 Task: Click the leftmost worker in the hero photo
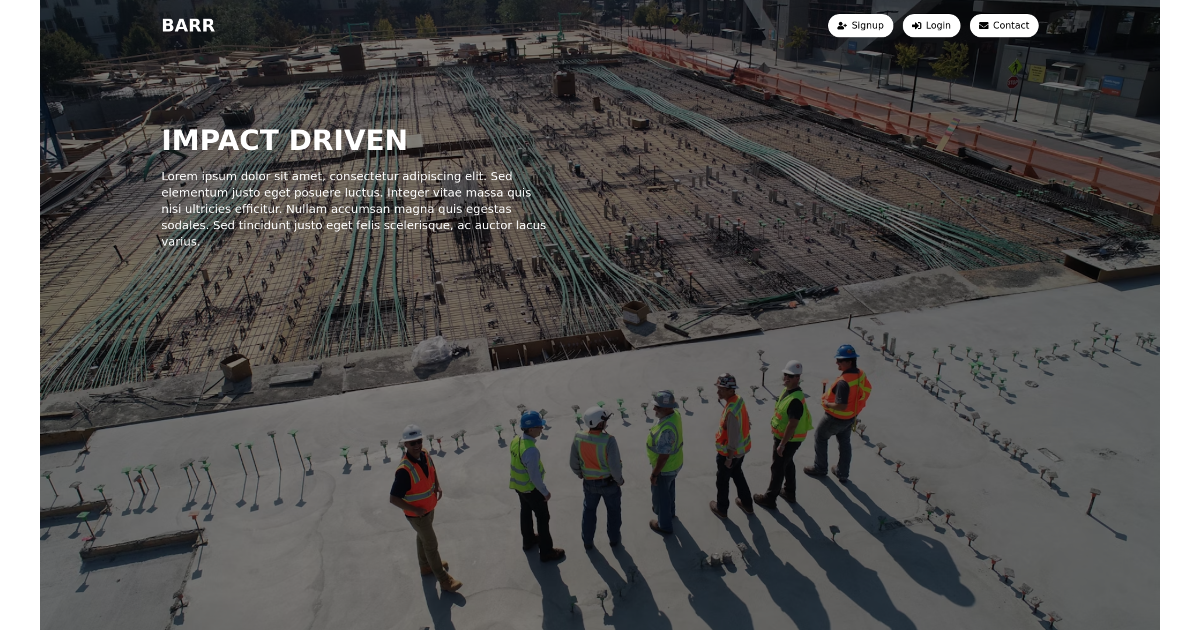click(421, 500)
